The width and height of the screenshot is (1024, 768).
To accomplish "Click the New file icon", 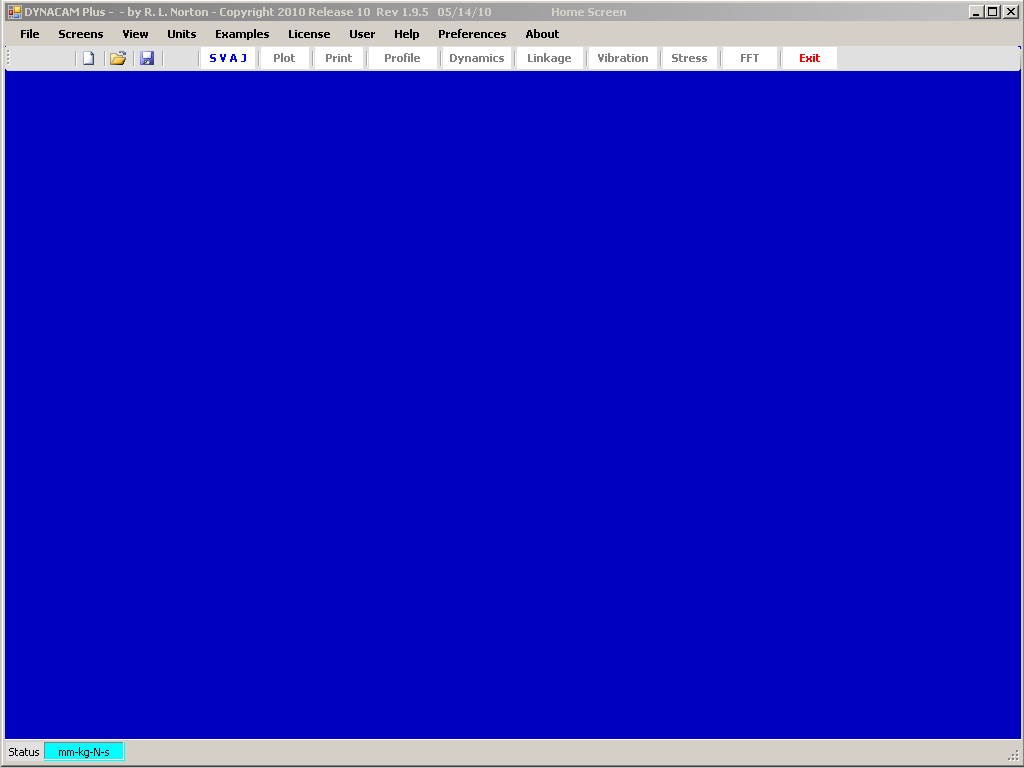I will coord(89,58).
